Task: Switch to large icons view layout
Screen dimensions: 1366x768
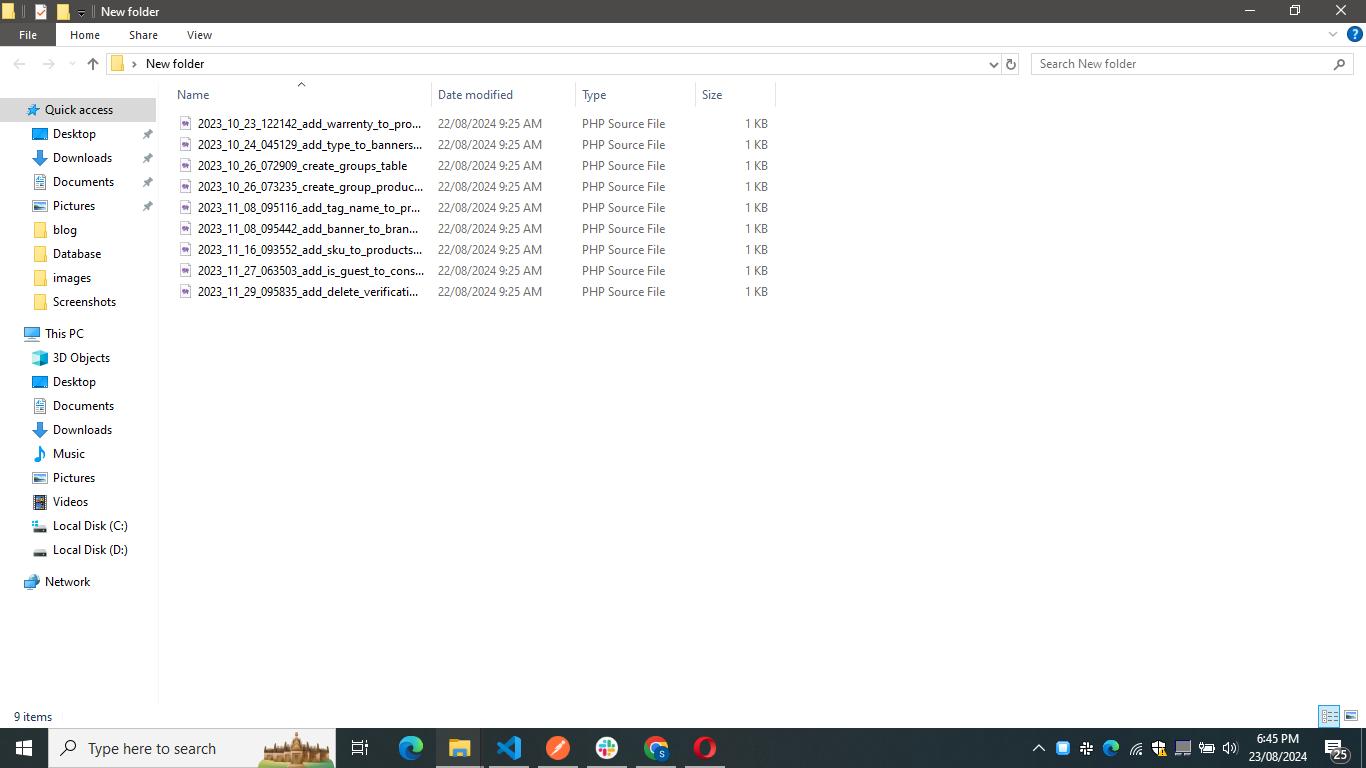Action: click(x=1350, y=716)
